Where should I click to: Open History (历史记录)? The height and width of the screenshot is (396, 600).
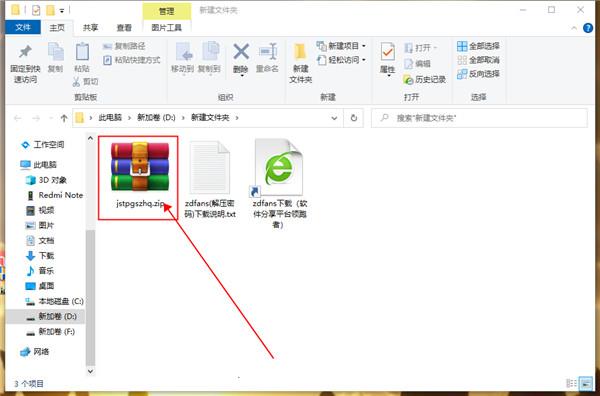coord(425,80)
